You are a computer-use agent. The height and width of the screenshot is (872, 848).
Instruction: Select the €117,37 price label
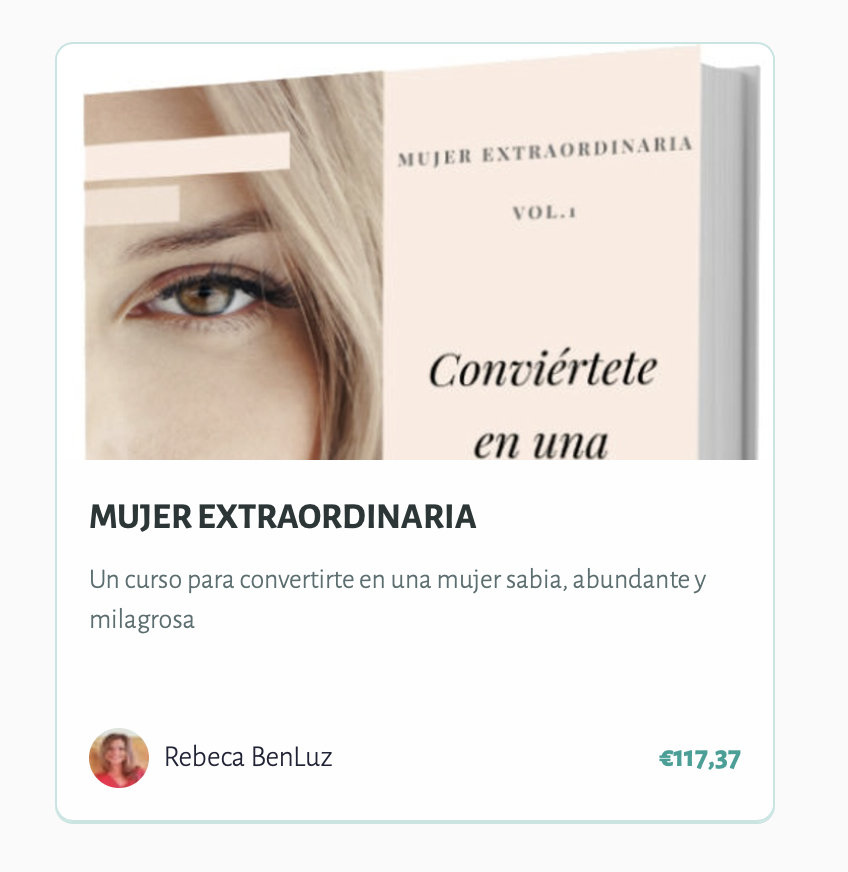coord(700,759)
